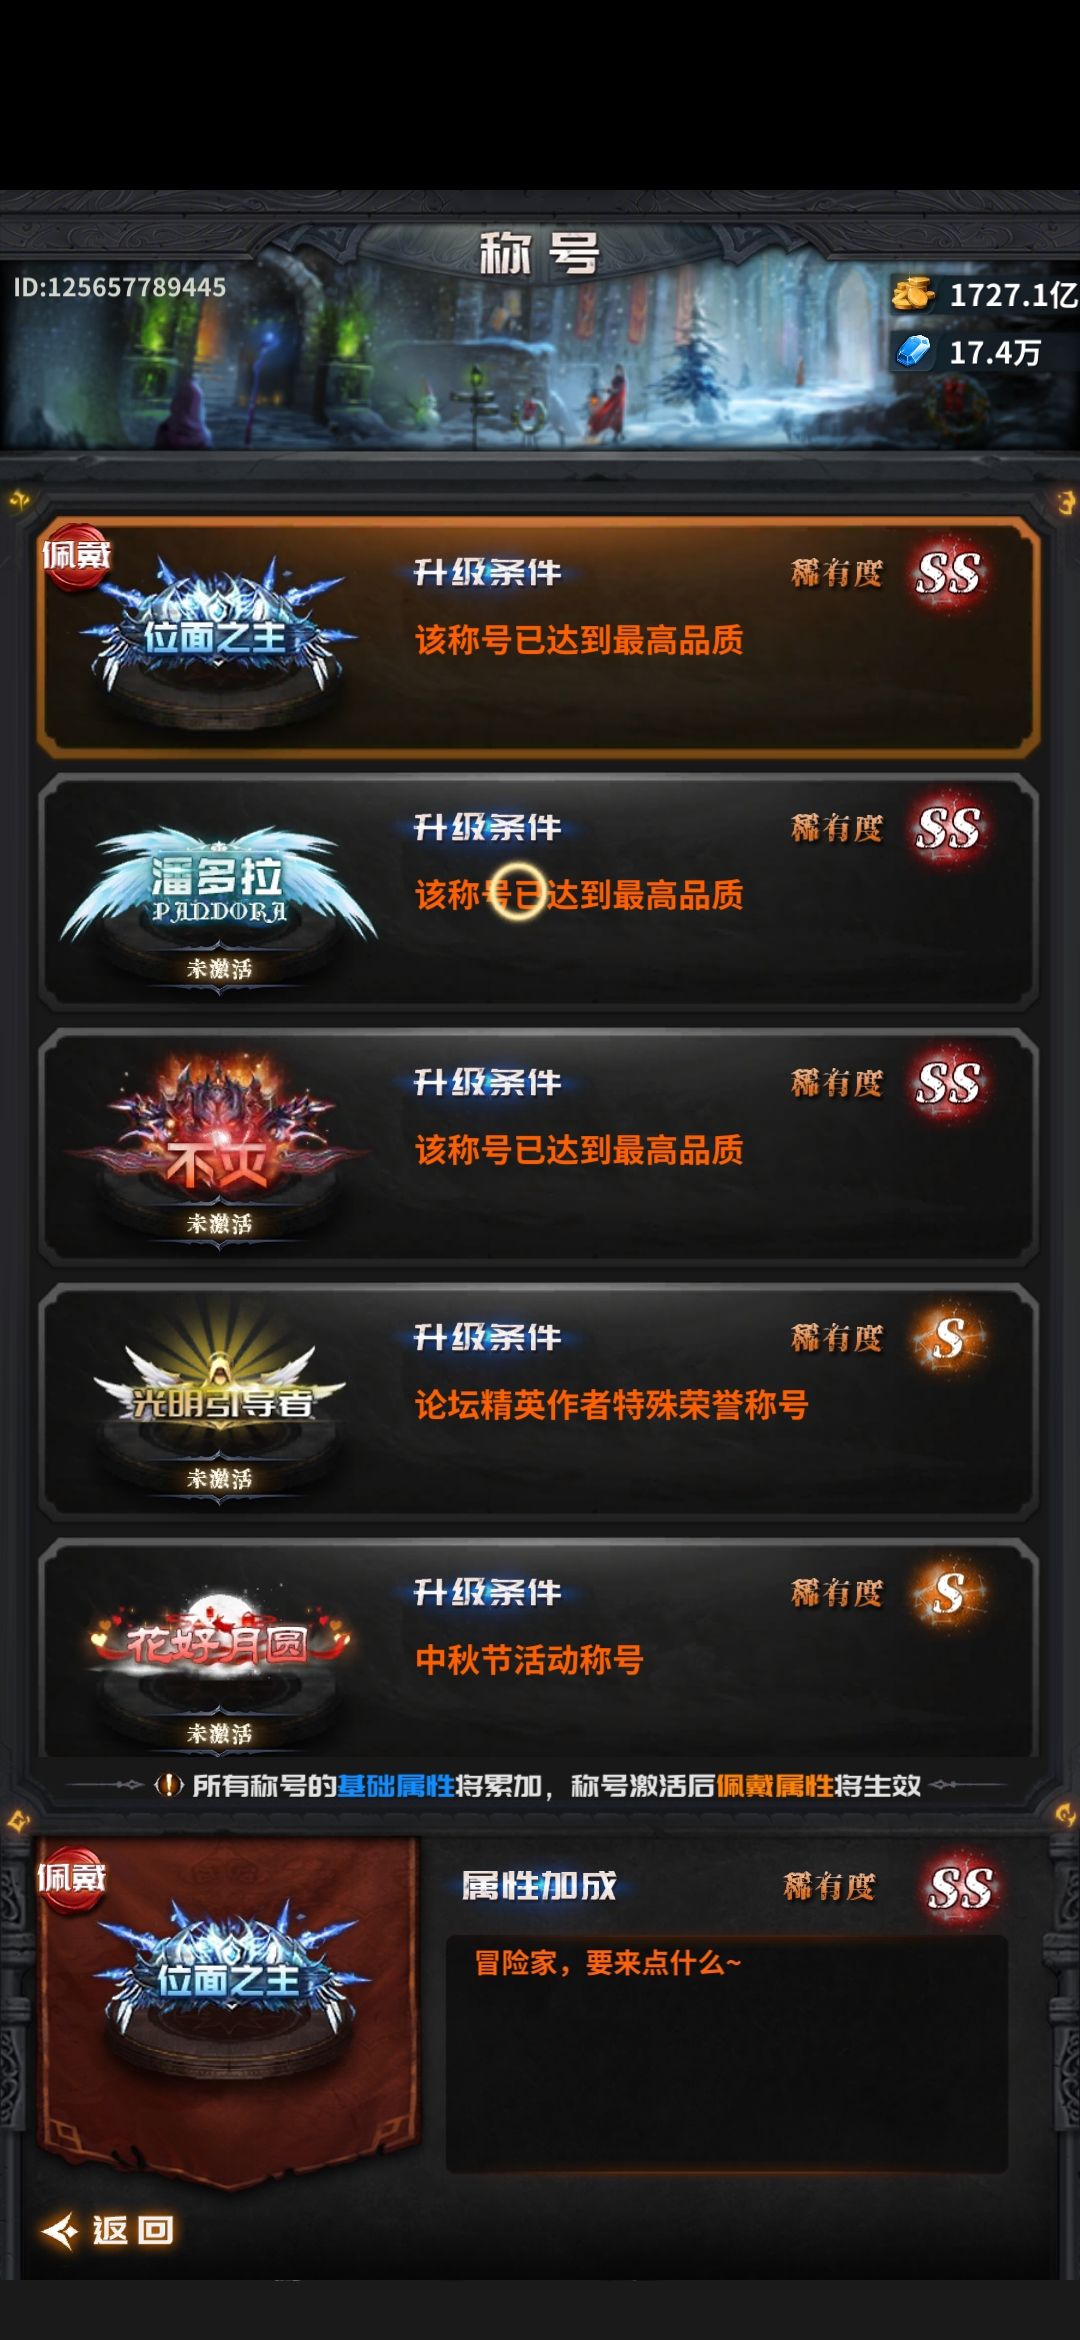Click the 返回 back button label
Screen dimensions: 1080x2340
133,2230
